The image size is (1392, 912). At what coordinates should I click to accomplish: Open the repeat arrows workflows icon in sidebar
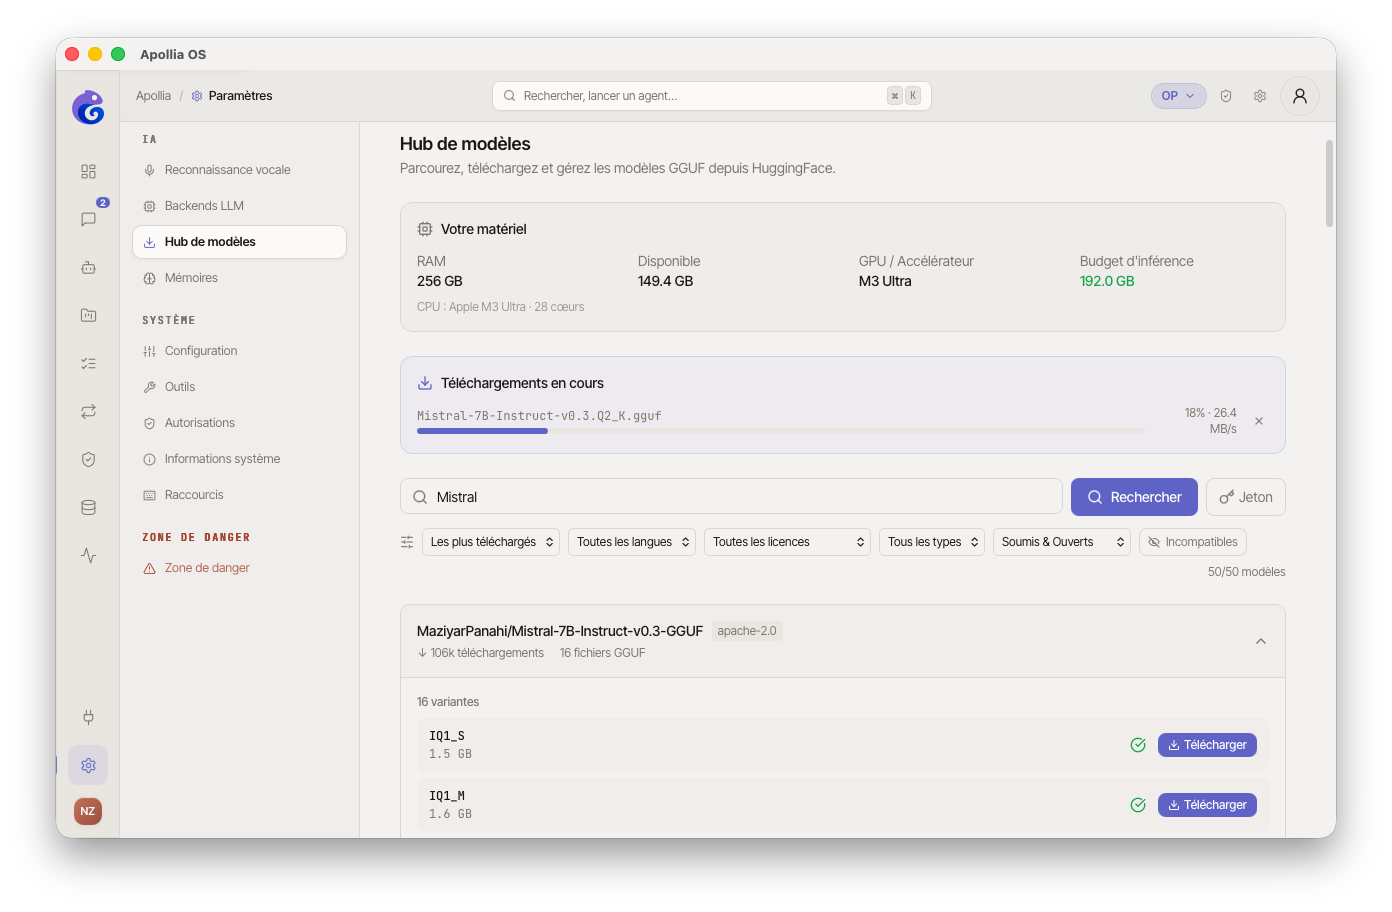pos(88,411)
